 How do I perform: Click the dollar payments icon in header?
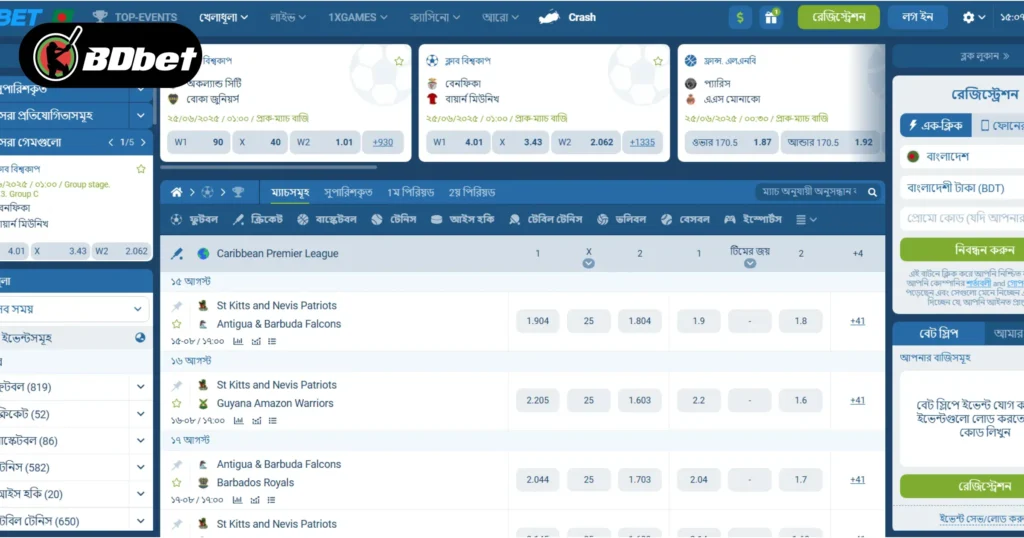point(740,18)
